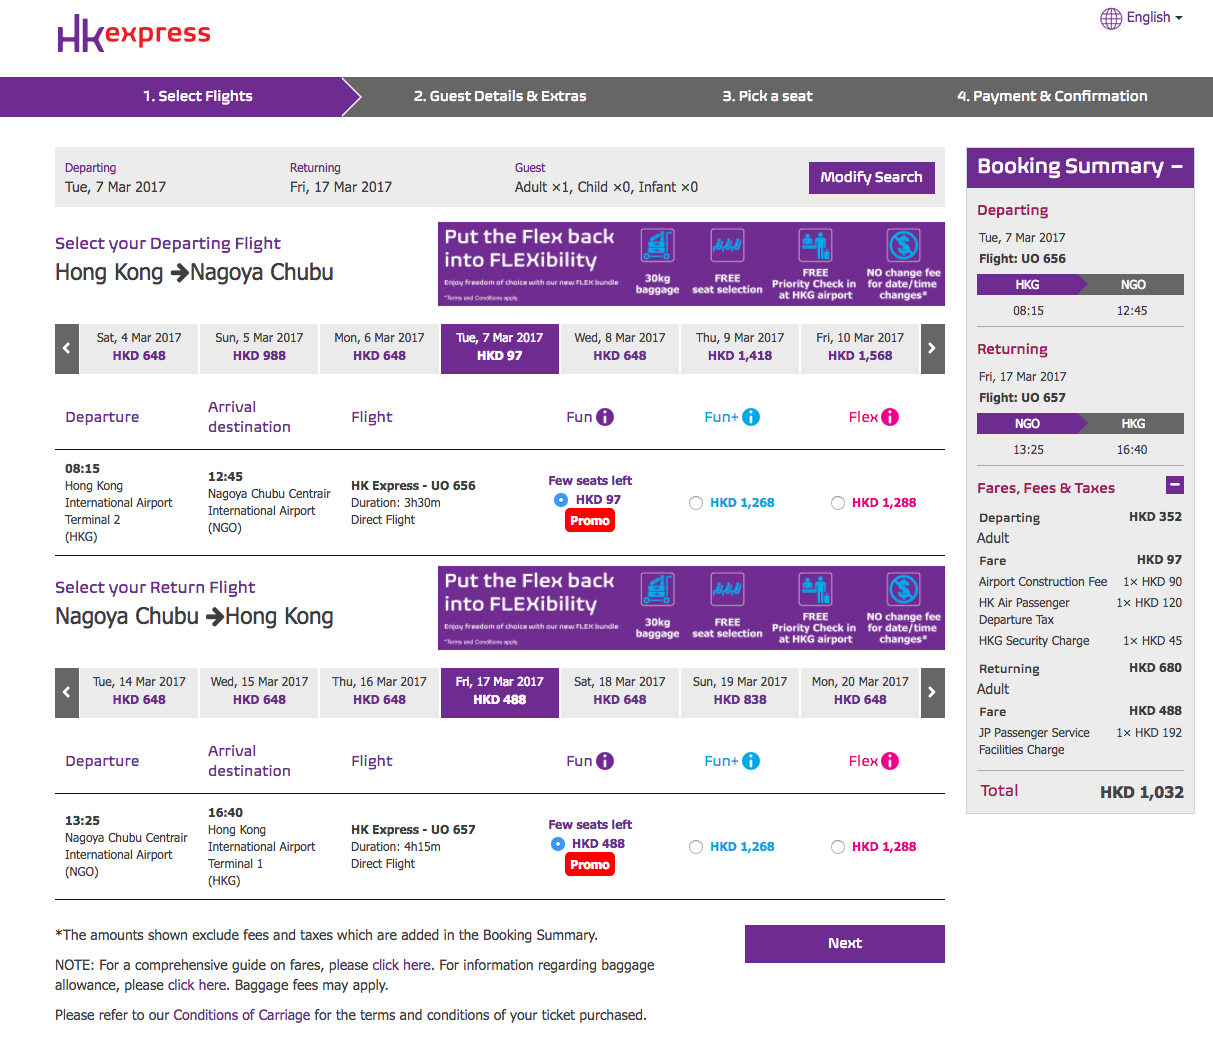This screenshot has height=1052, width=1213.
Task: Click the Promo badge on return flight
Action: pyautogui.click(x=590, y=865)
